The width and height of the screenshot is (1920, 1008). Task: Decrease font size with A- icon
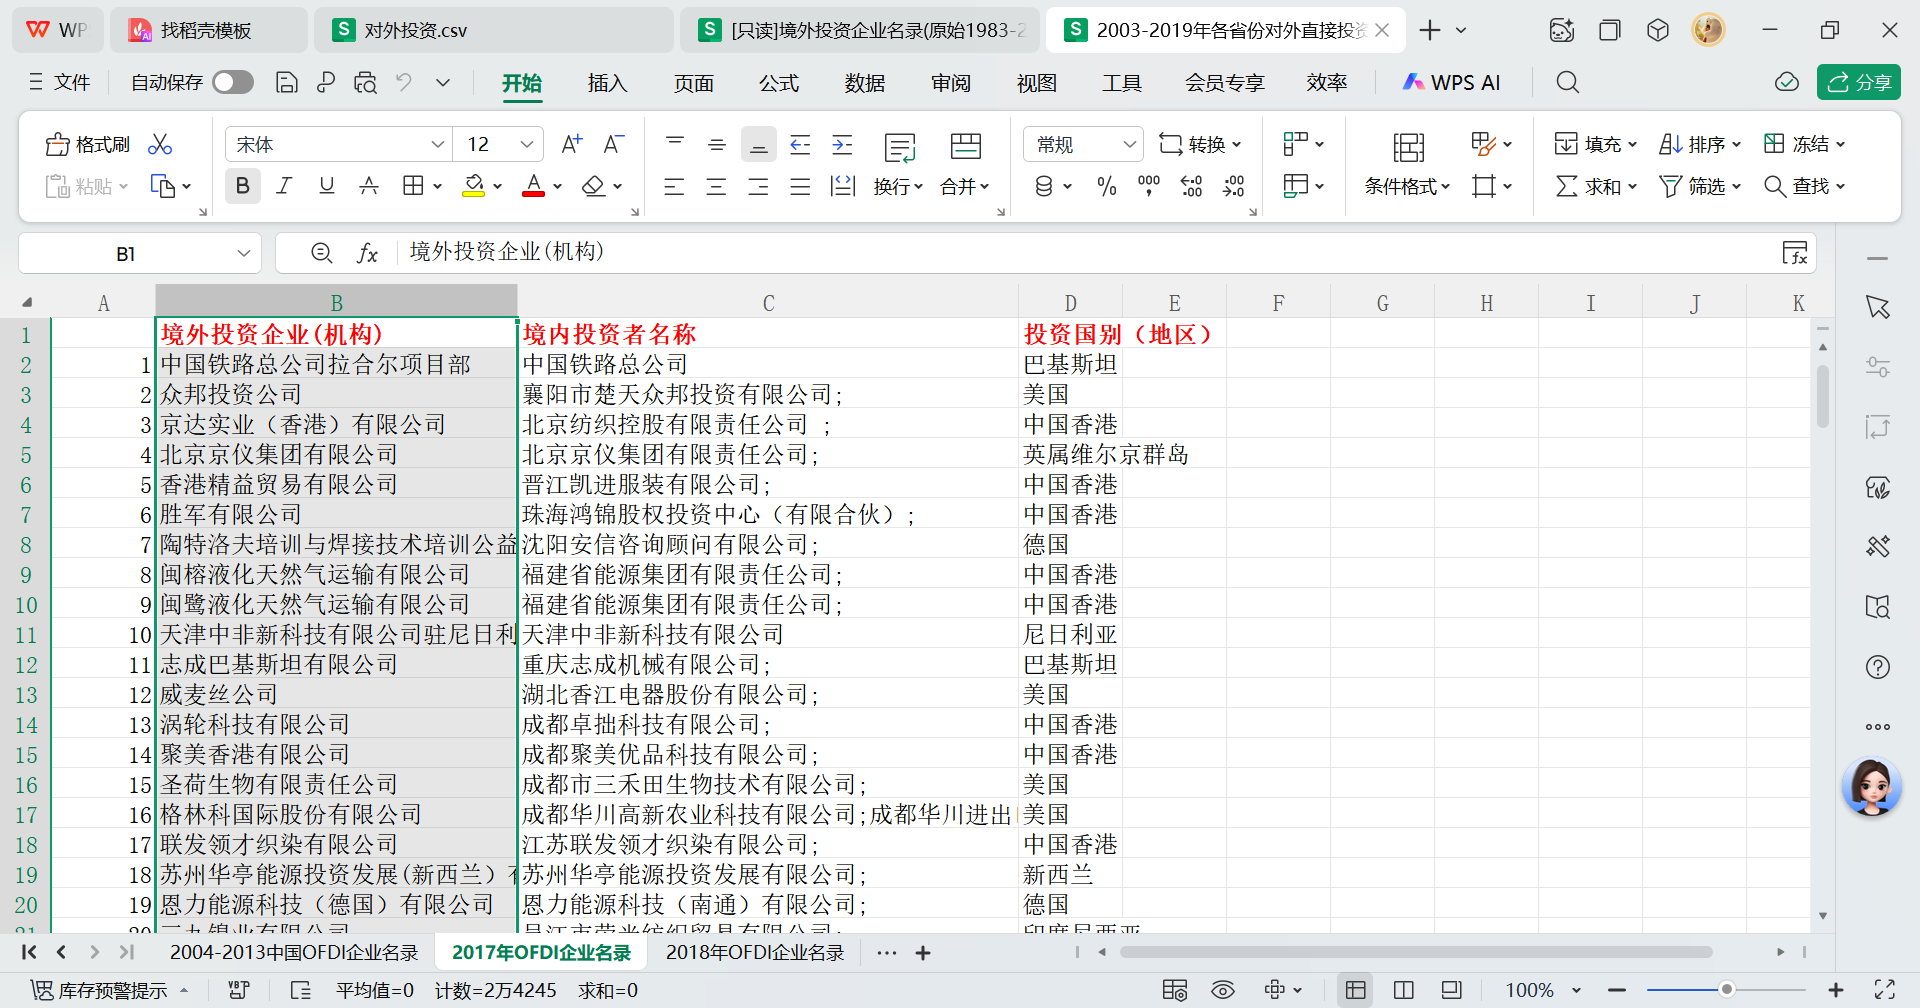(614, 144)
